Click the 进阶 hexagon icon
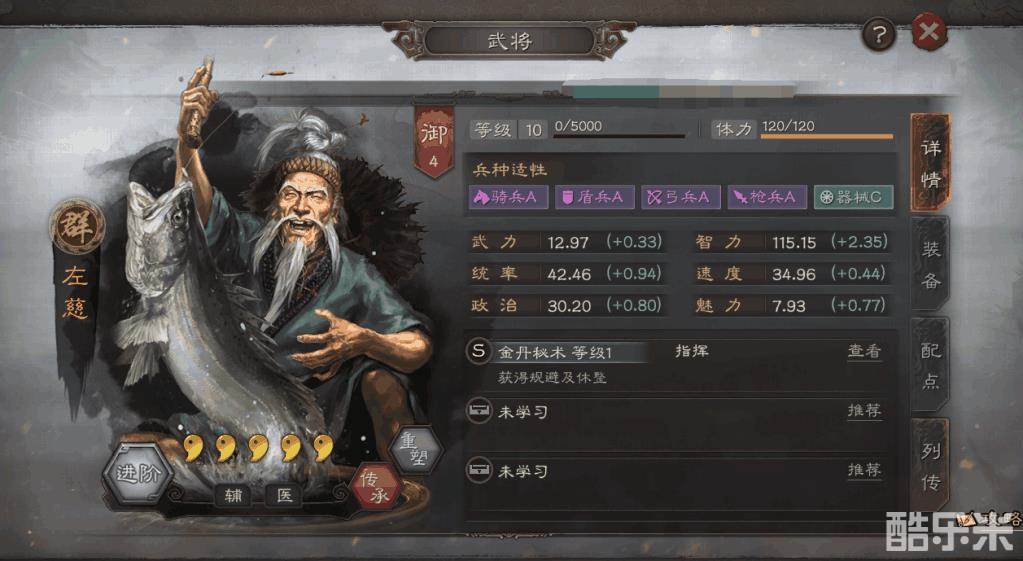Viewport: 1023px width, 561px height. click(x=138, y=473)
